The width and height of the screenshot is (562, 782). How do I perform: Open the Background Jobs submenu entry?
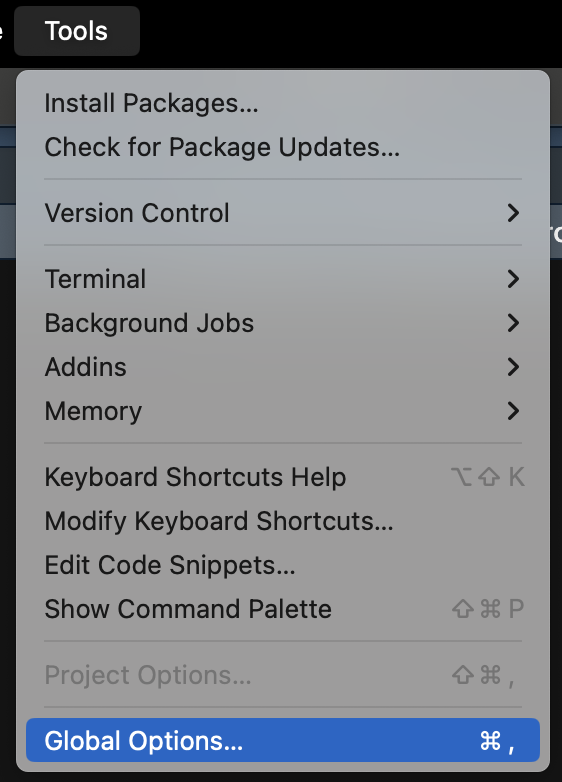pyautogui.click(x=283, y=323)
